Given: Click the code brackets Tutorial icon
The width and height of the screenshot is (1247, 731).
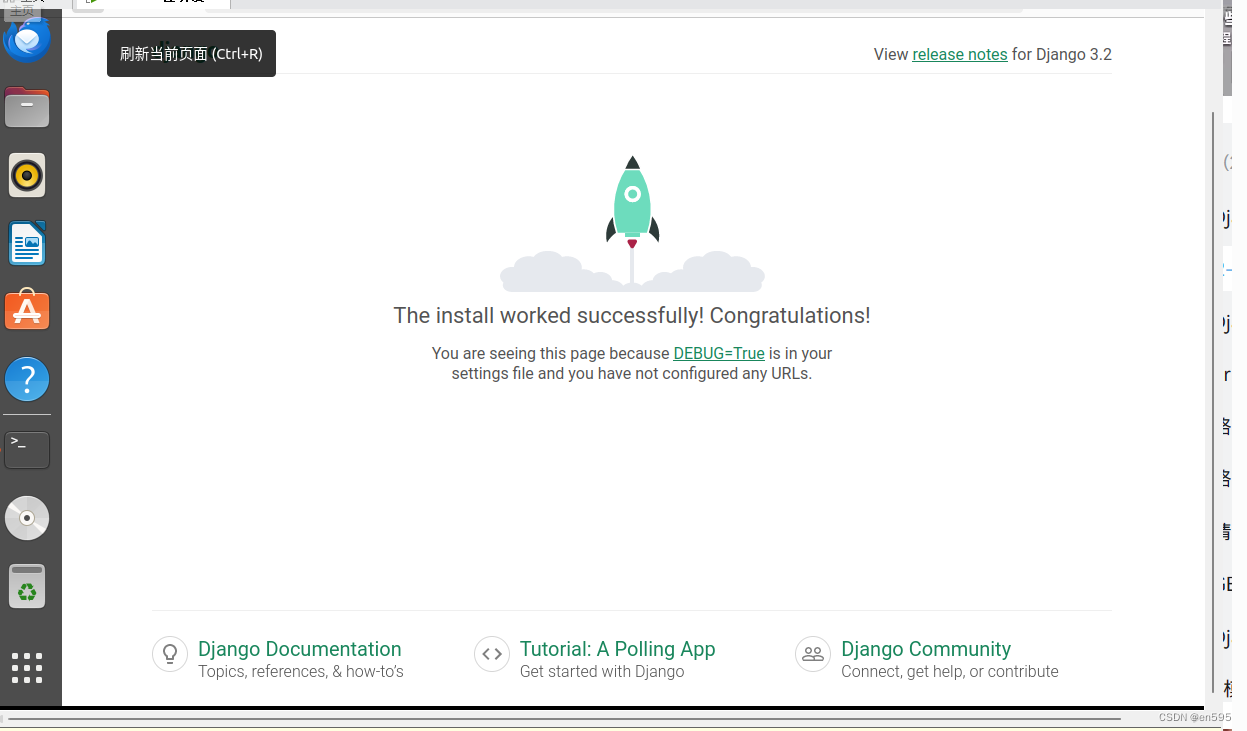Looking at the screenshot, I should pyautogui.click(x=492, y=655).
